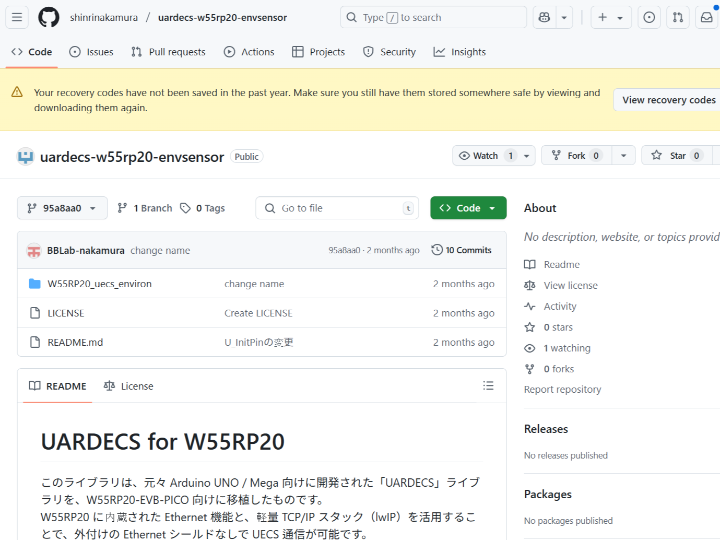Open the notifications inbox icon
Image resolution: width=720 pixels, height=540 pixels.
coord(707,17)
